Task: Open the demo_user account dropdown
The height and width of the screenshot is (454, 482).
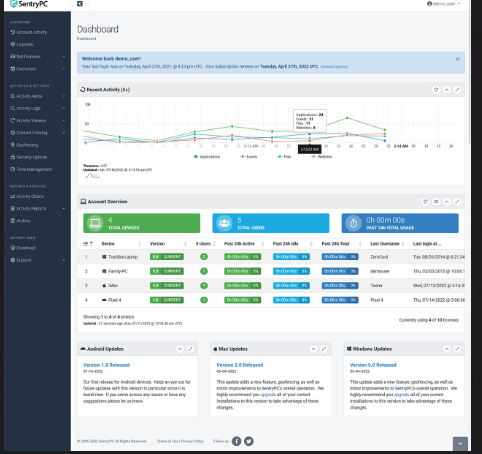Action: 444,4
